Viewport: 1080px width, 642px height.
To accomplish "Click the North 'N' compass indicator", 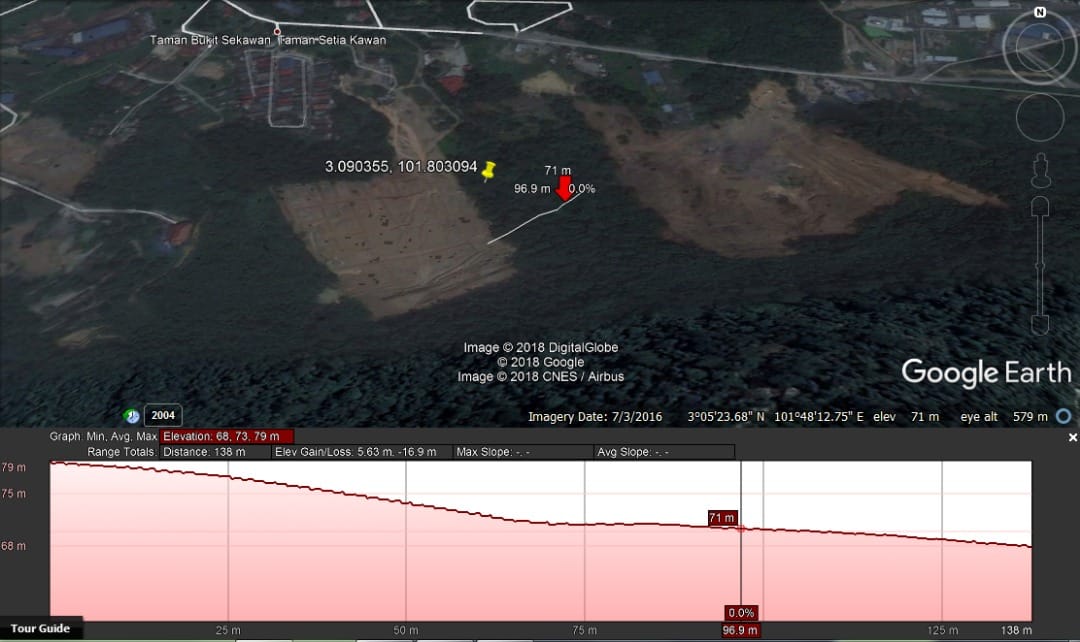I will [1040, 13].
